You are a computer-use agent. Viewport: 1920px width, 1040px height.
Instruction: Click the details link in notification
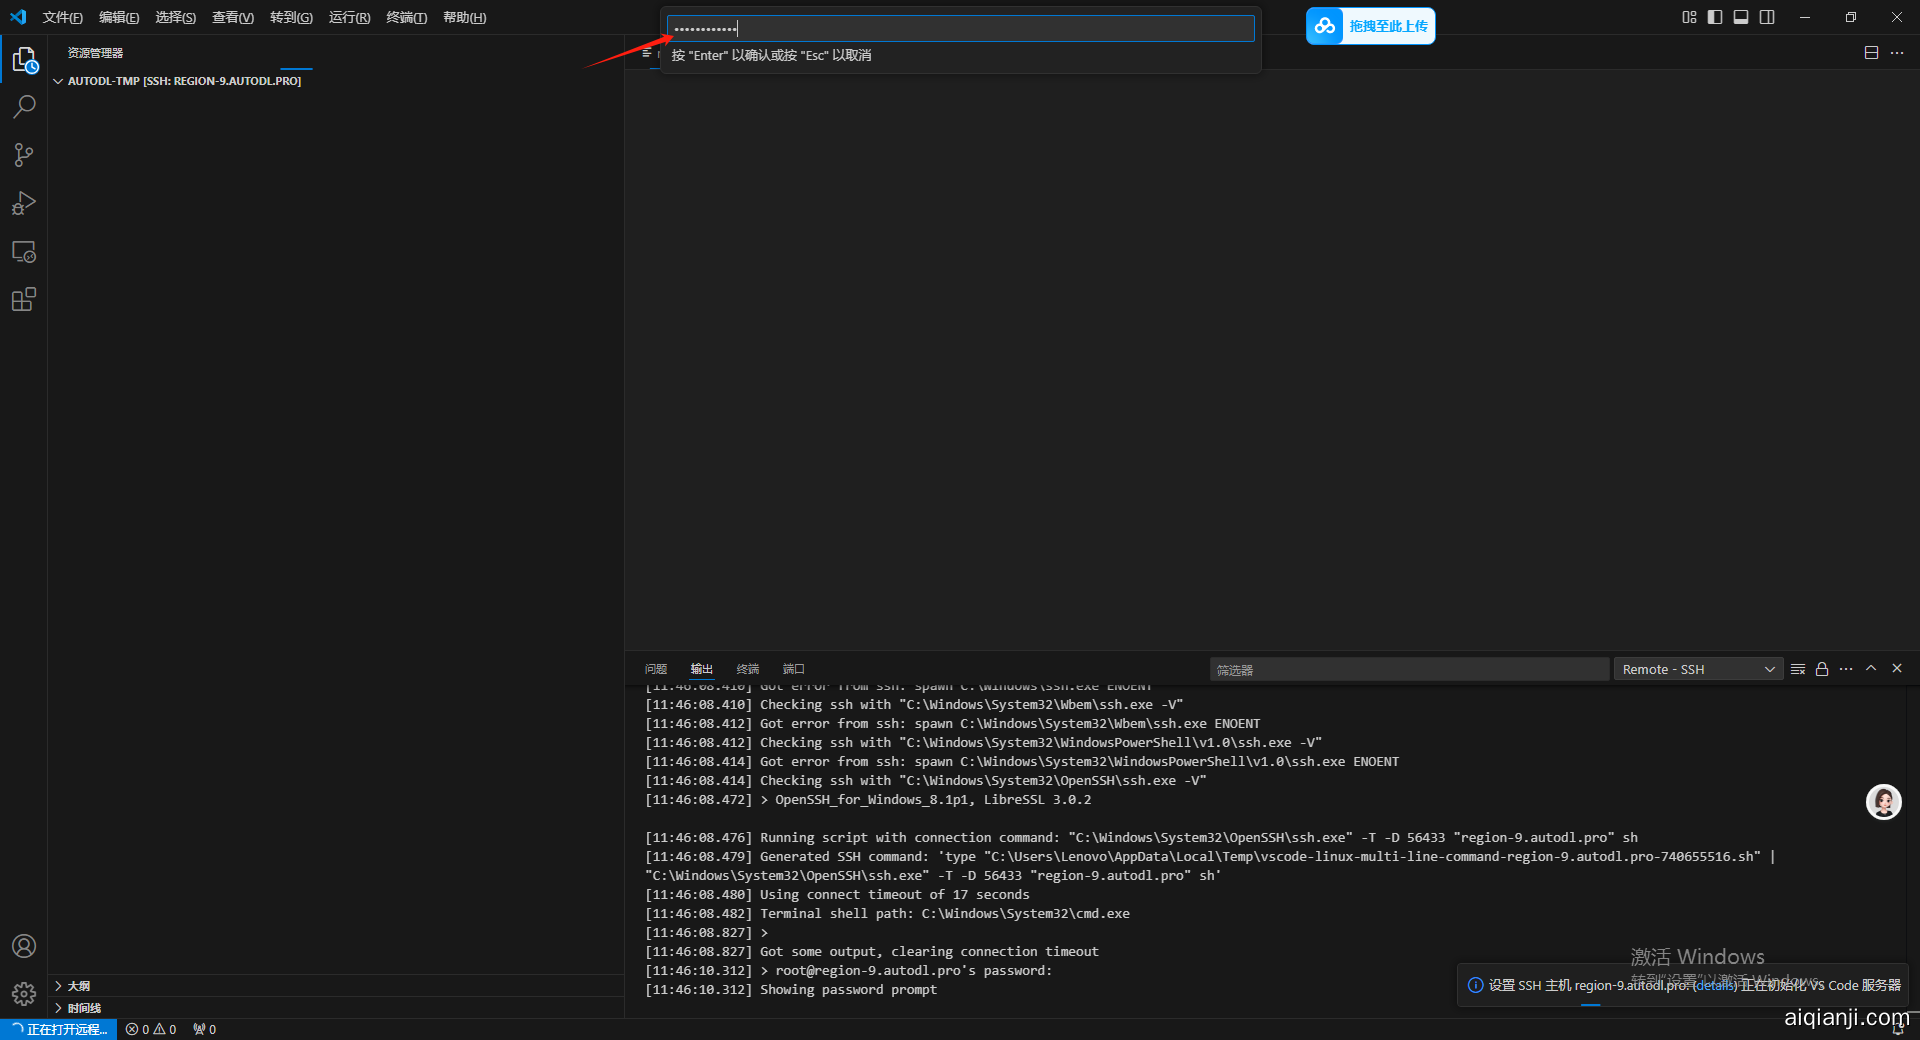1715,985
